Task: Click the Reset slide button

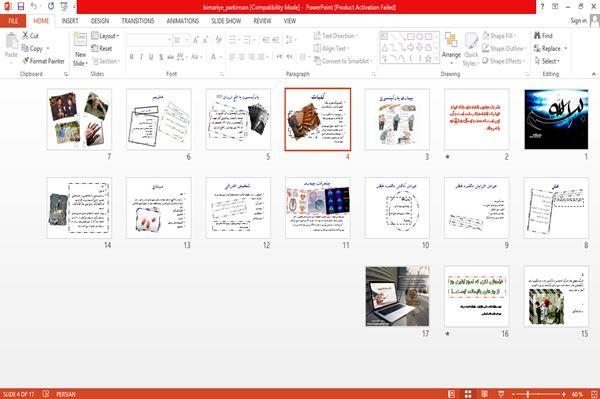Action: 102,48
